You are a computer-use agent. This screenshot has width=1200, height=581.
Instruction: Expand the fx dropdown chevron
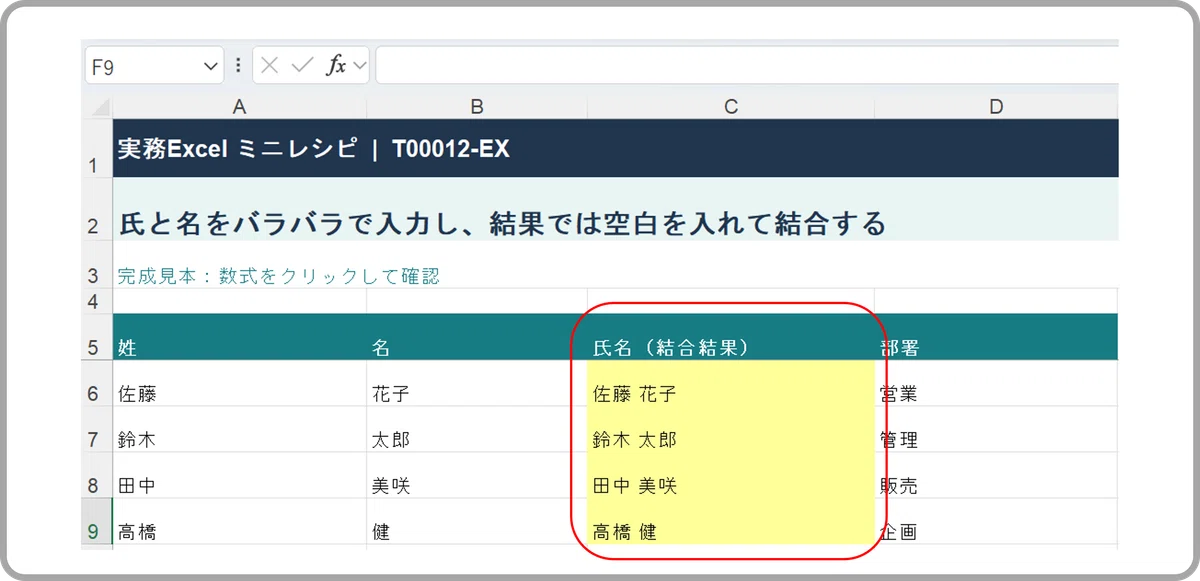click(x=360, y=66)
